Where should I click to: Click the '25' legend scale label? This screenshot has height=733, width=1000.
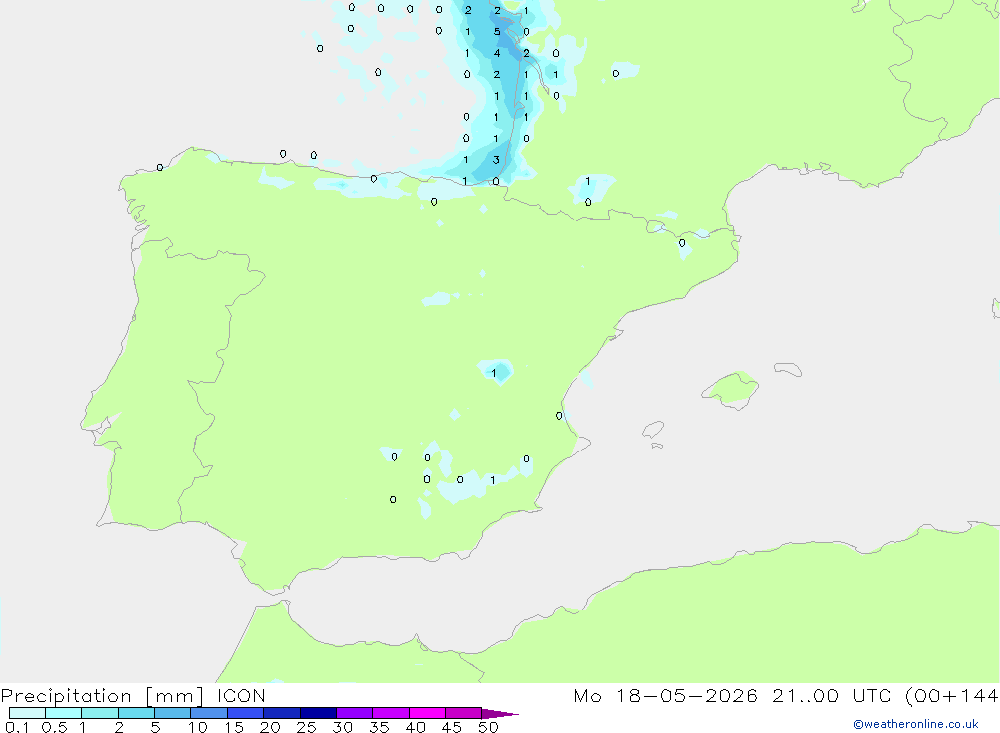[307, 727]
